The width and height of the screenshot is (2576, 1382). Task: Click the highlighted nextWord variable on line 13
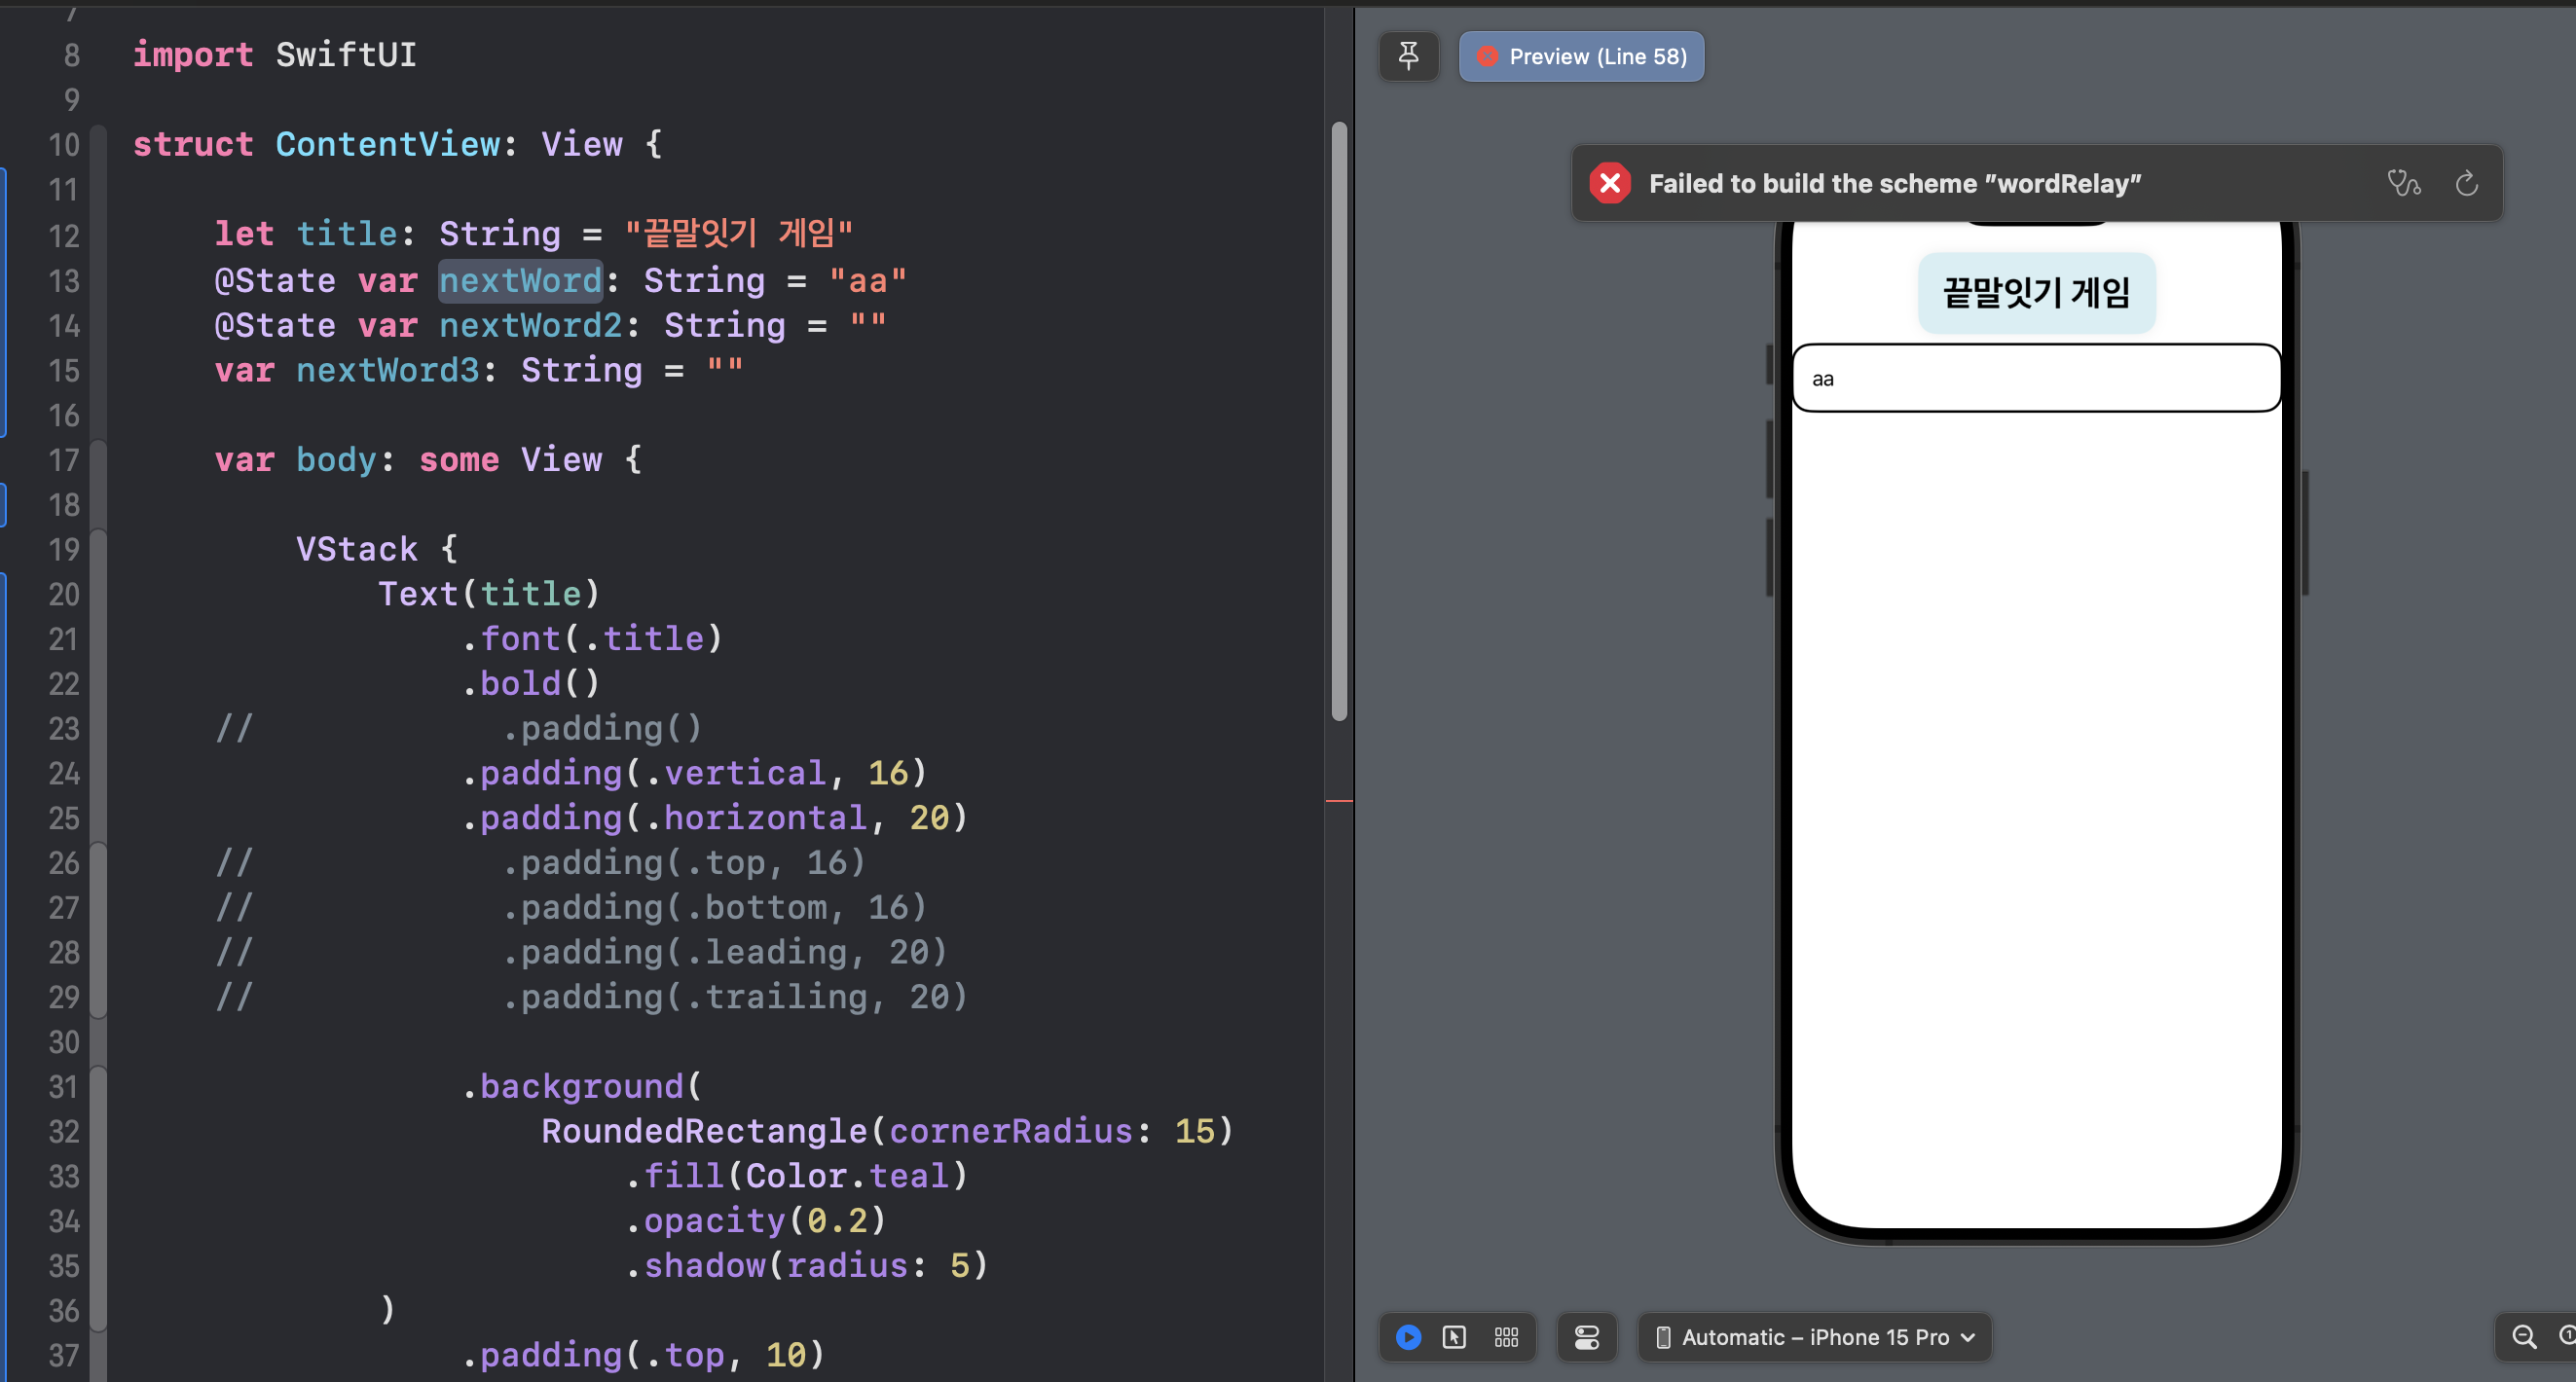[x=521, y=281]
